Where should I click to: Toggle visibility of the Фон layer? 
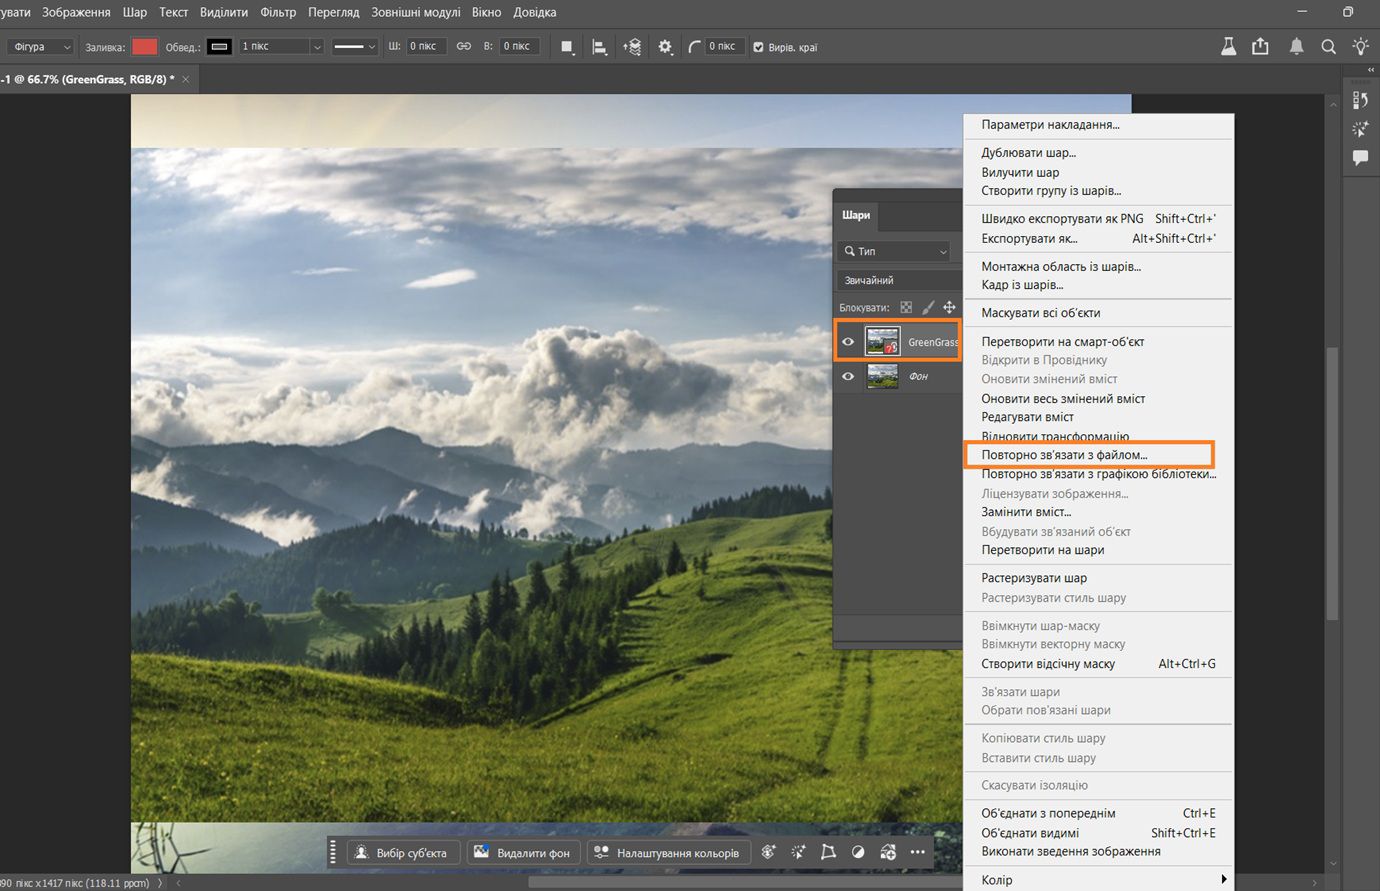848,377
